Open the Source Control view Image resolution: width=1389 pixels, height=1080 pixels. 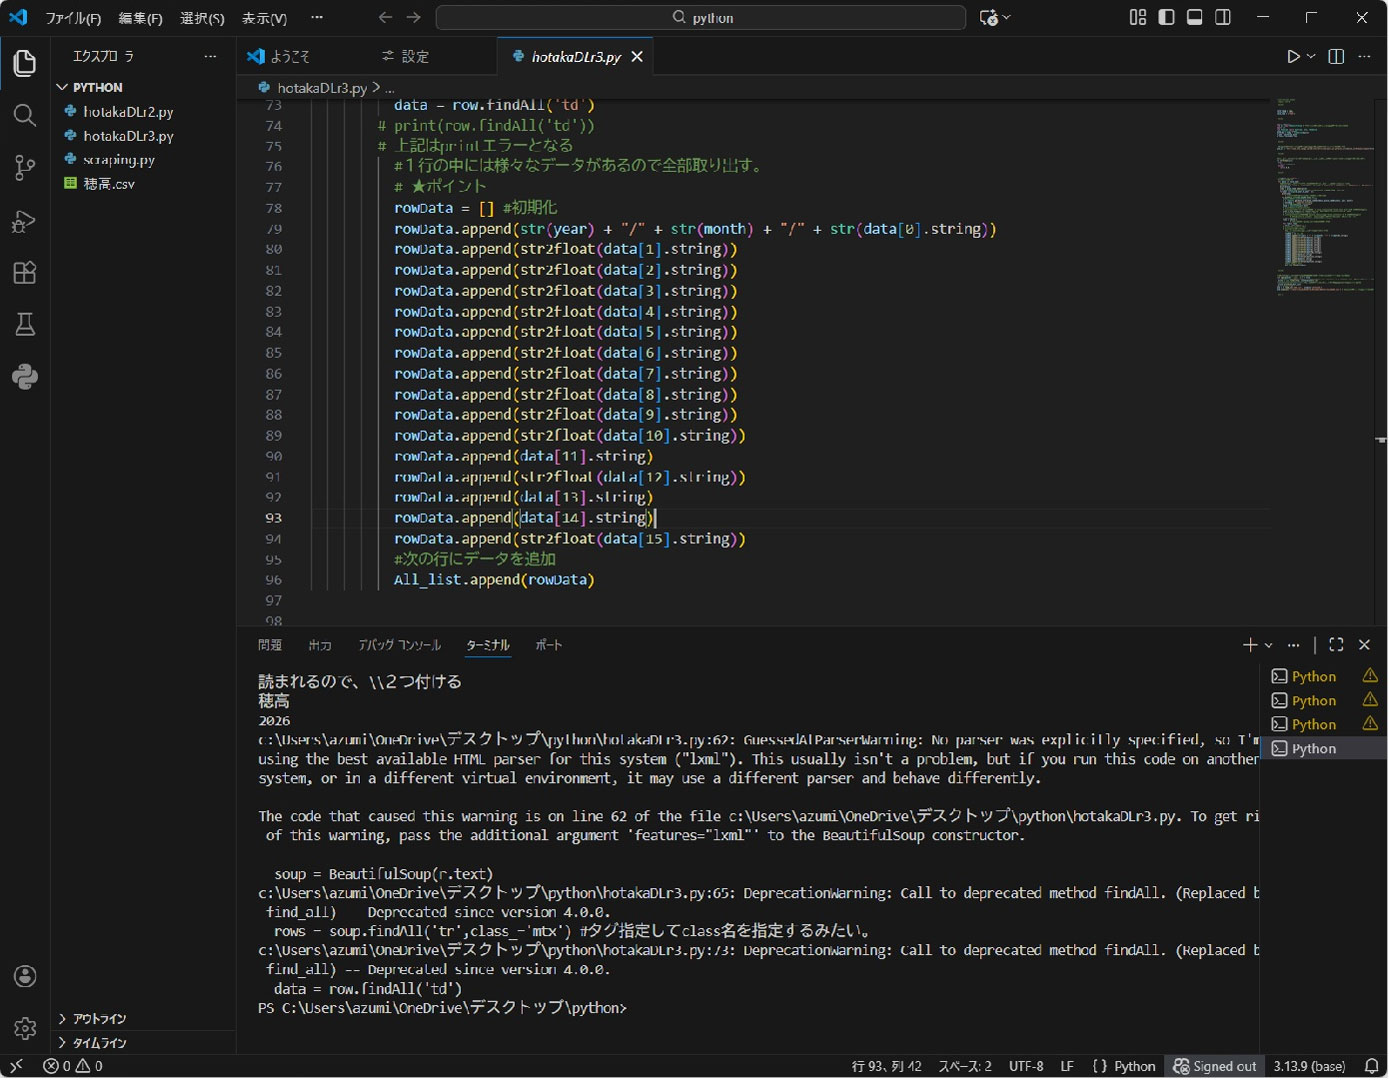pos(25,168)
